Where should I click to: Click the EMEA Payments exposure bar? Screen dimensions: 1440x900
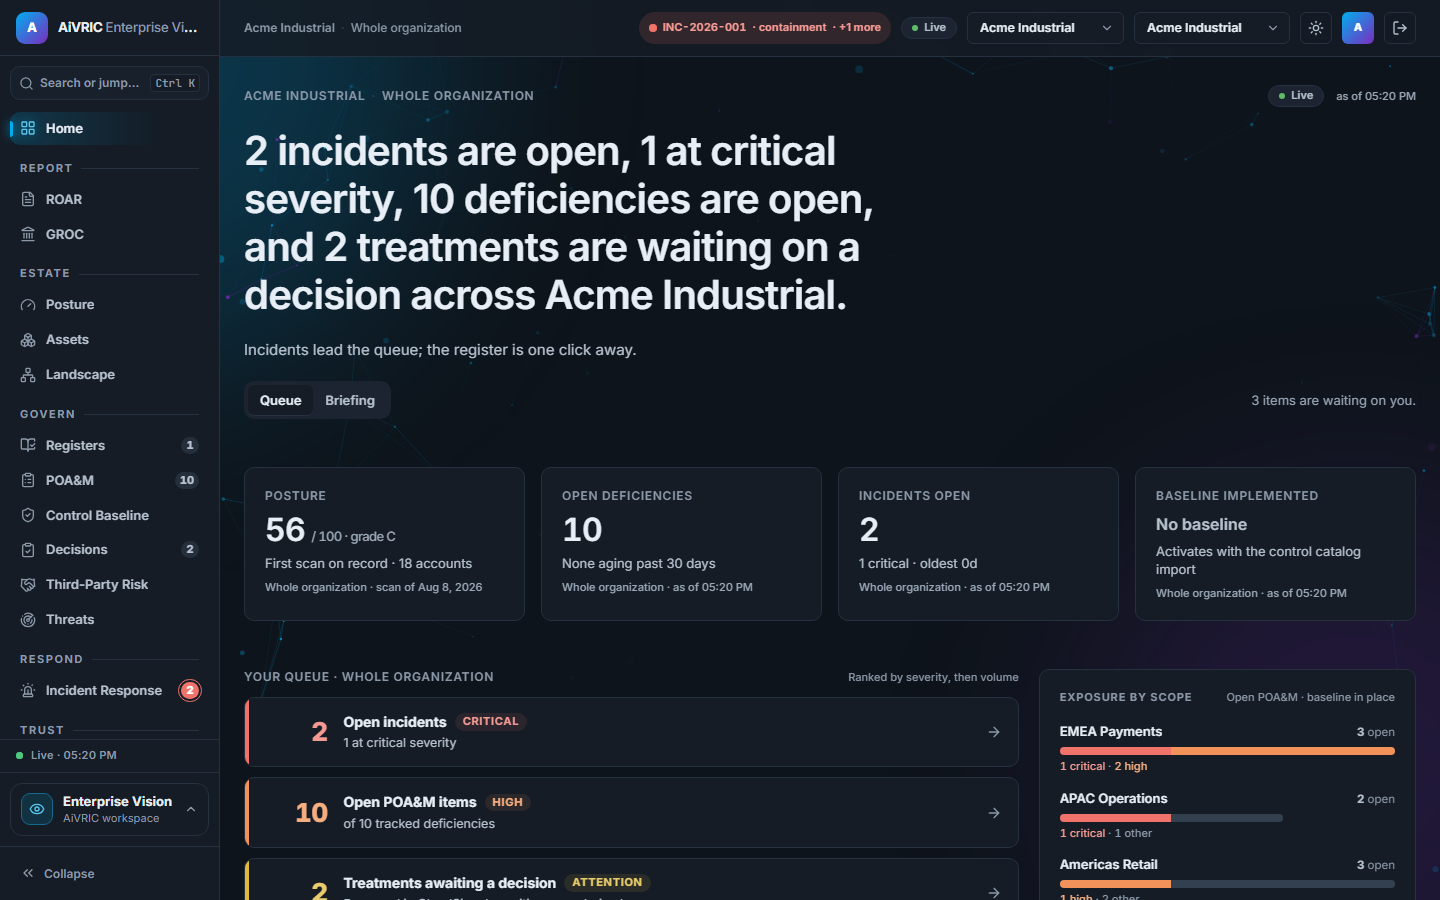pyautogui.click(x=1227, y=751)
